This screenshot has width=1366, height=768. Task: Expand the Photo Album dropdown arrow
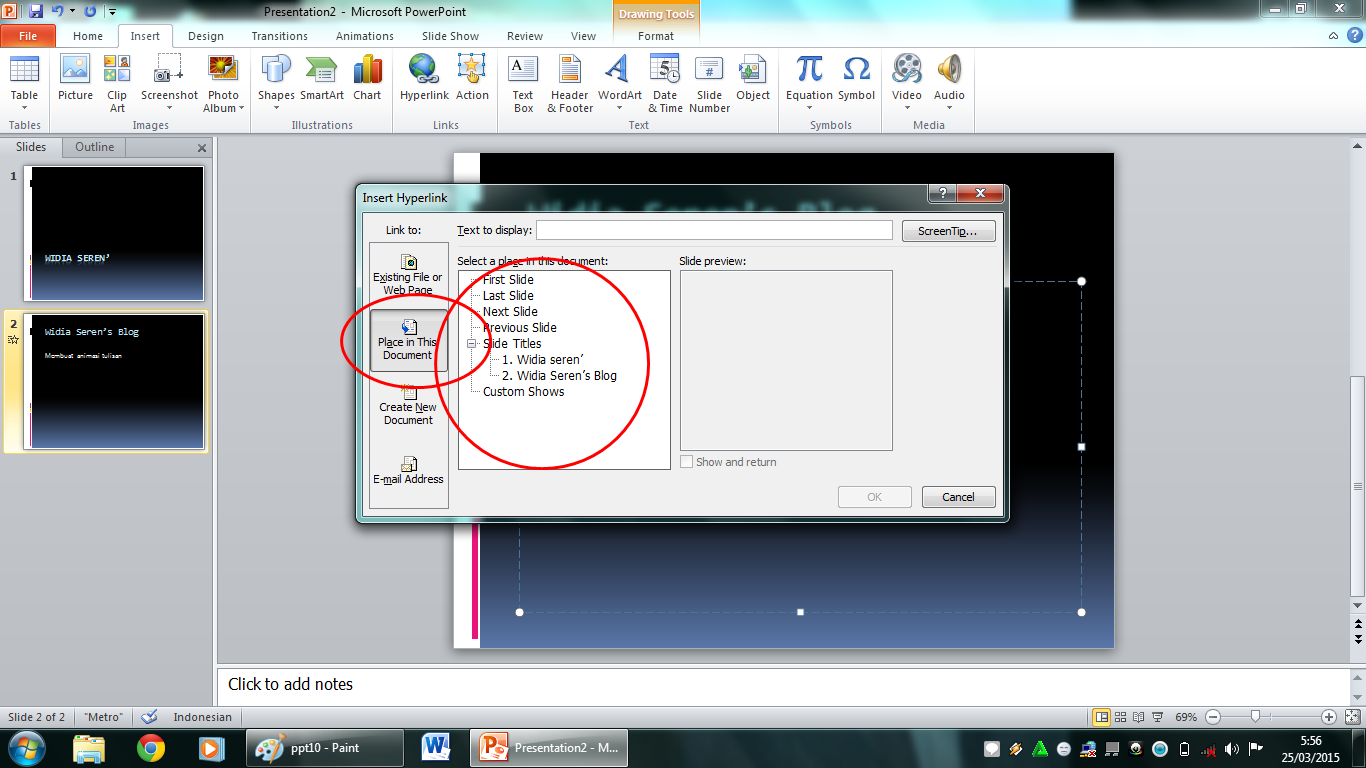(241, 109)
